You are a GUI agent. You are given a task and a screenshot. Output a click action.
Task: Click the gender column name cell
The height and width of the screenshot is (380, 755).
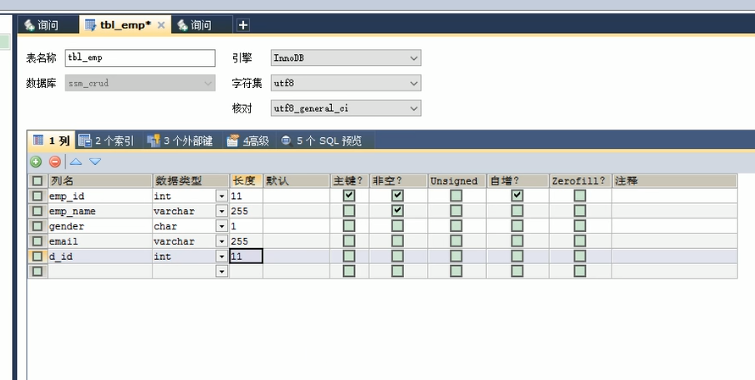(x=100, y=226)
